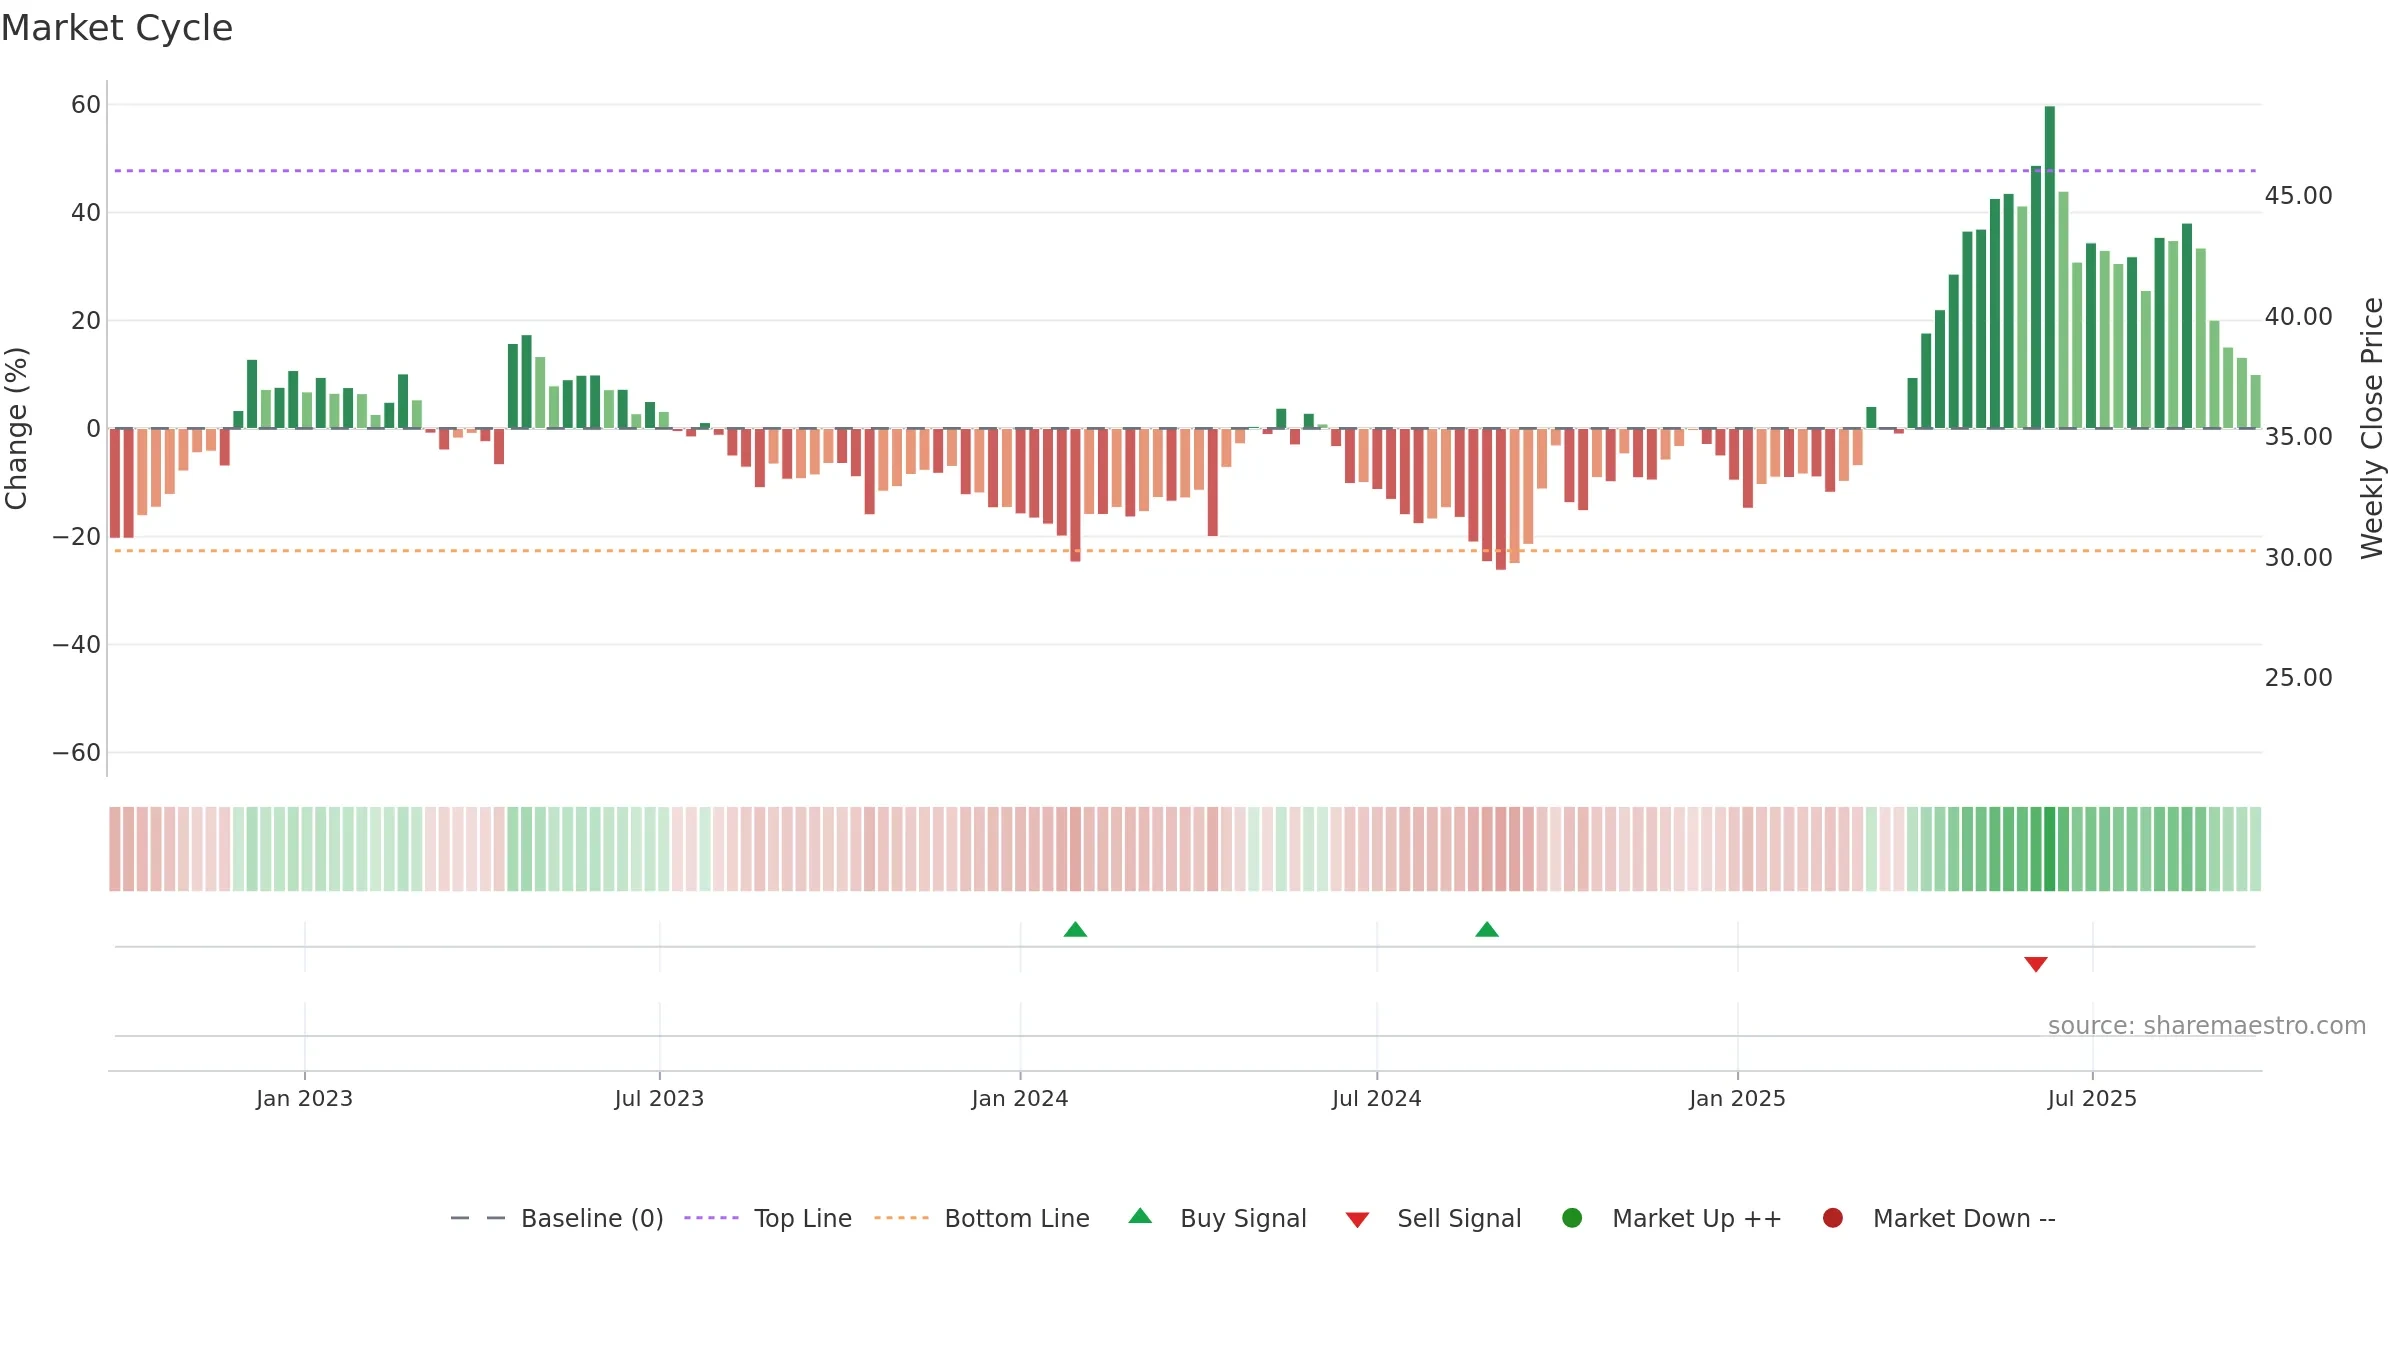Click the 35.00 price tick label
This screenshot has width=2400, height=1350.
point(2298,436)
